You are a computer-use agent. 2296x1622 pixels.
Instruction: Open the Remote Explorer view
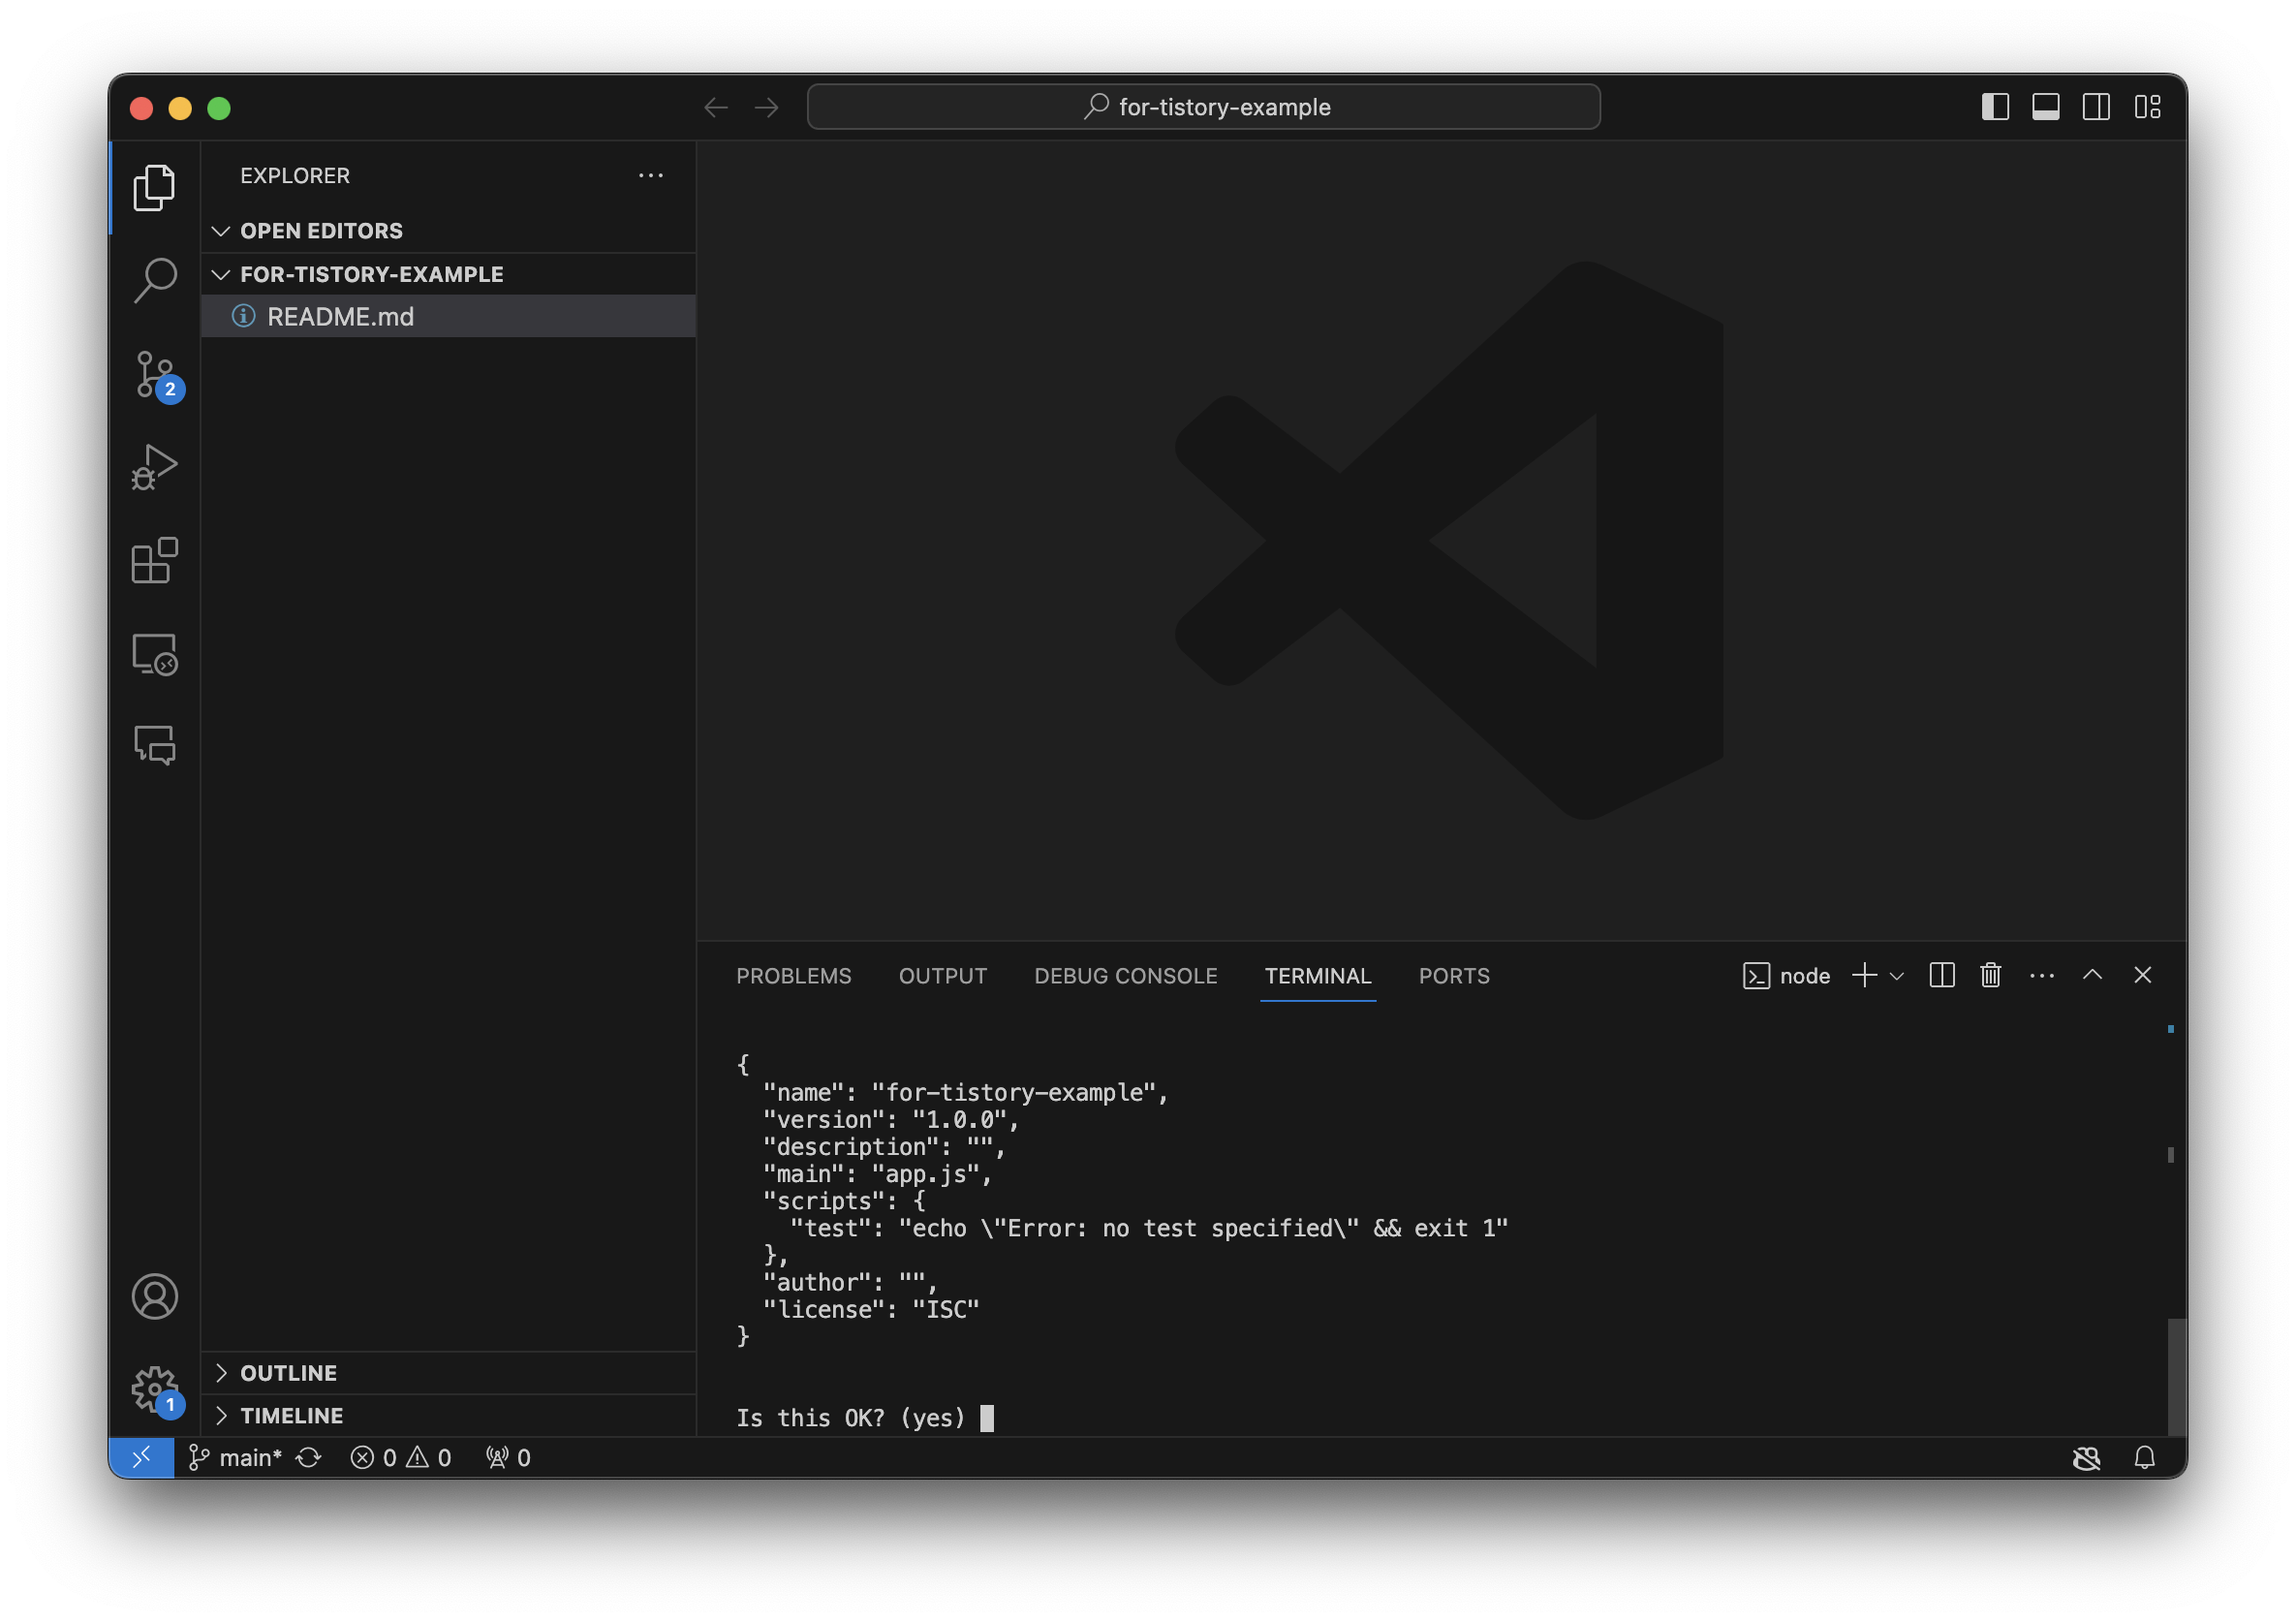tap(155, 654)
